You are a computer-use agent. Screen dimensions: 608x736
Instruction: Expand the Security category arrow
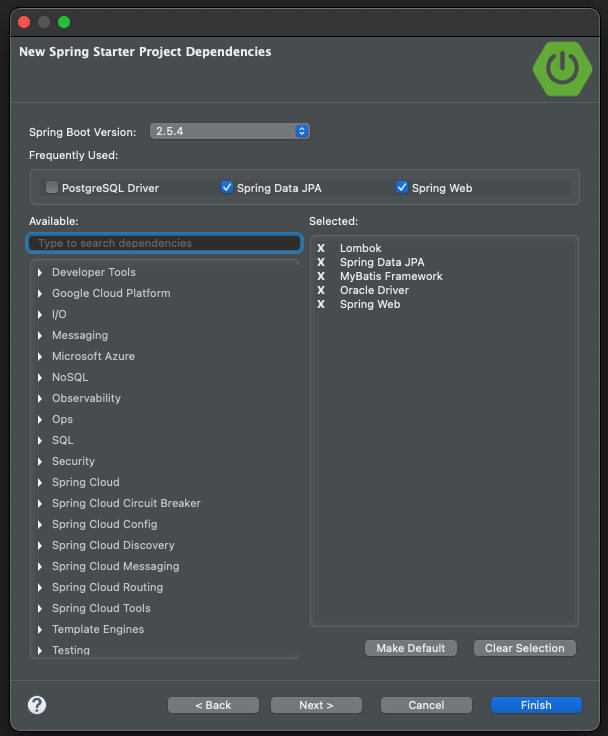pyautogui.click(x=40, y=461)
